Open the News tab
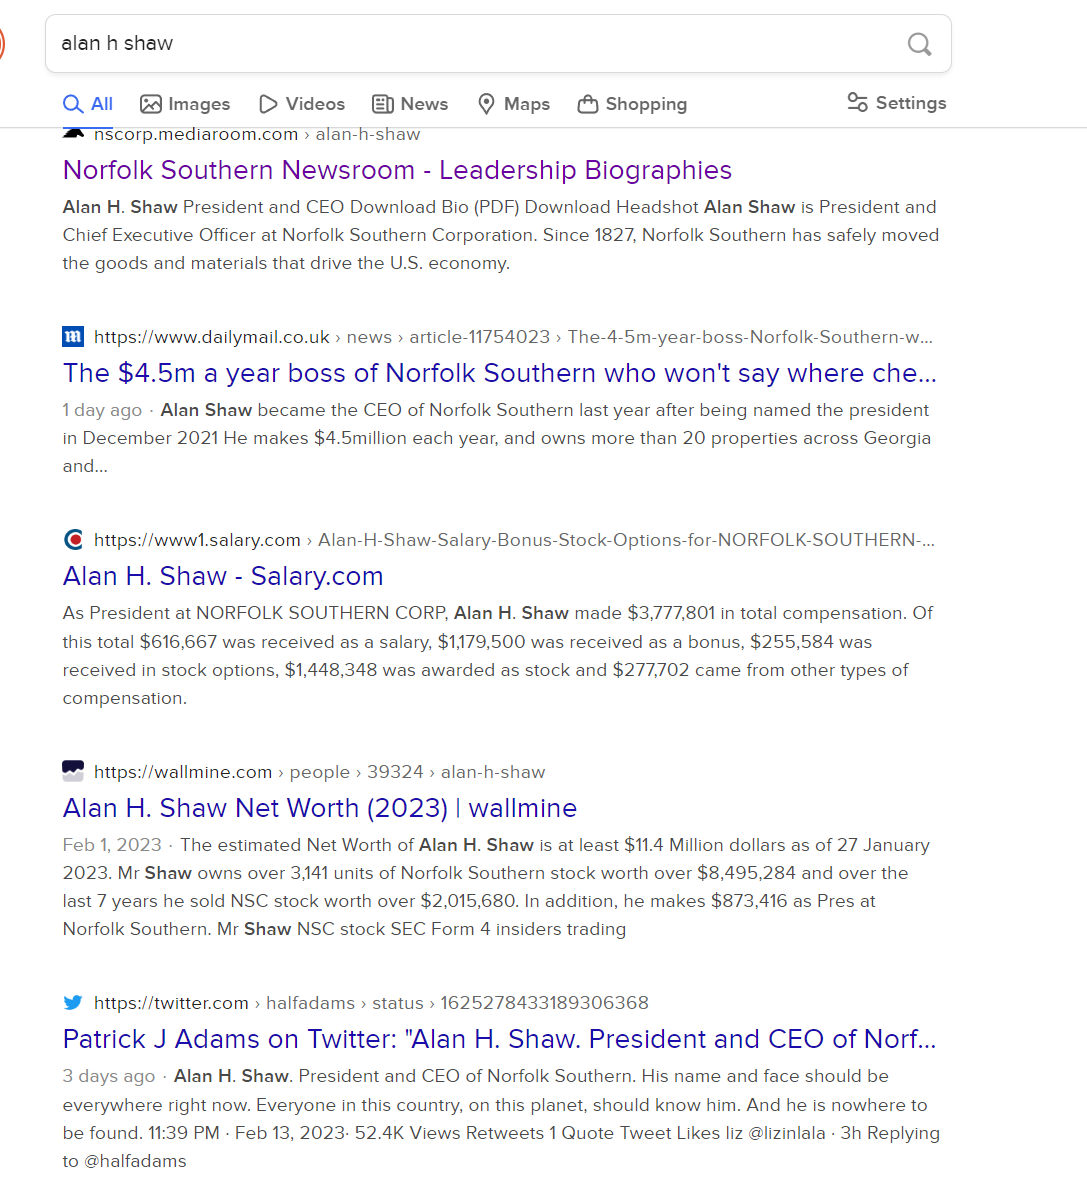 point(410,104)
